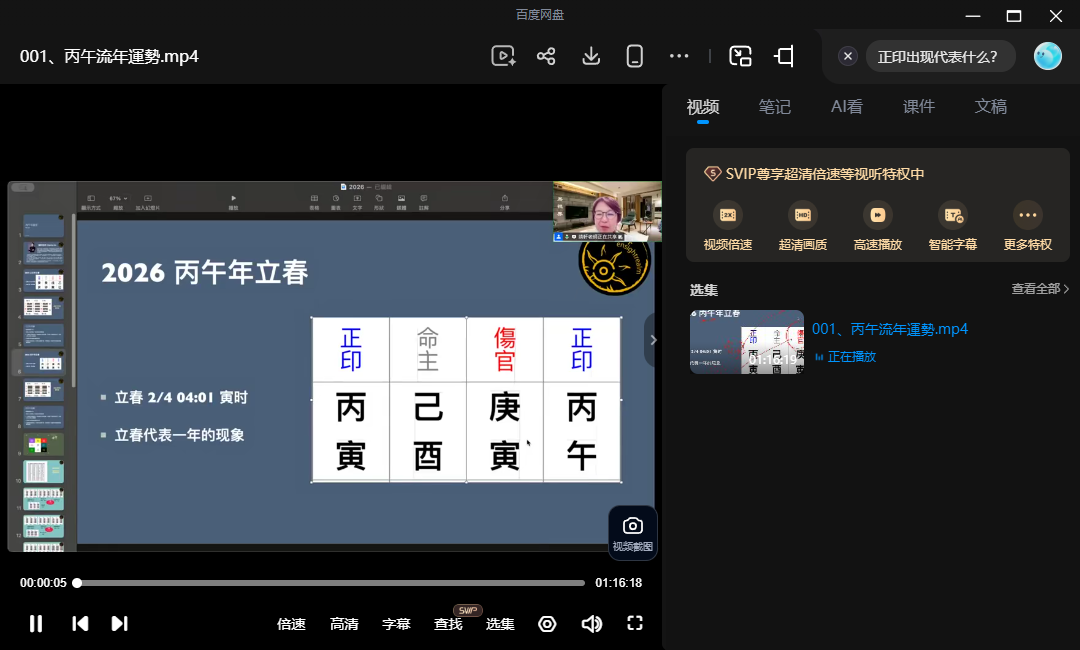Switch to the 课件 tab

coord(919,107)
